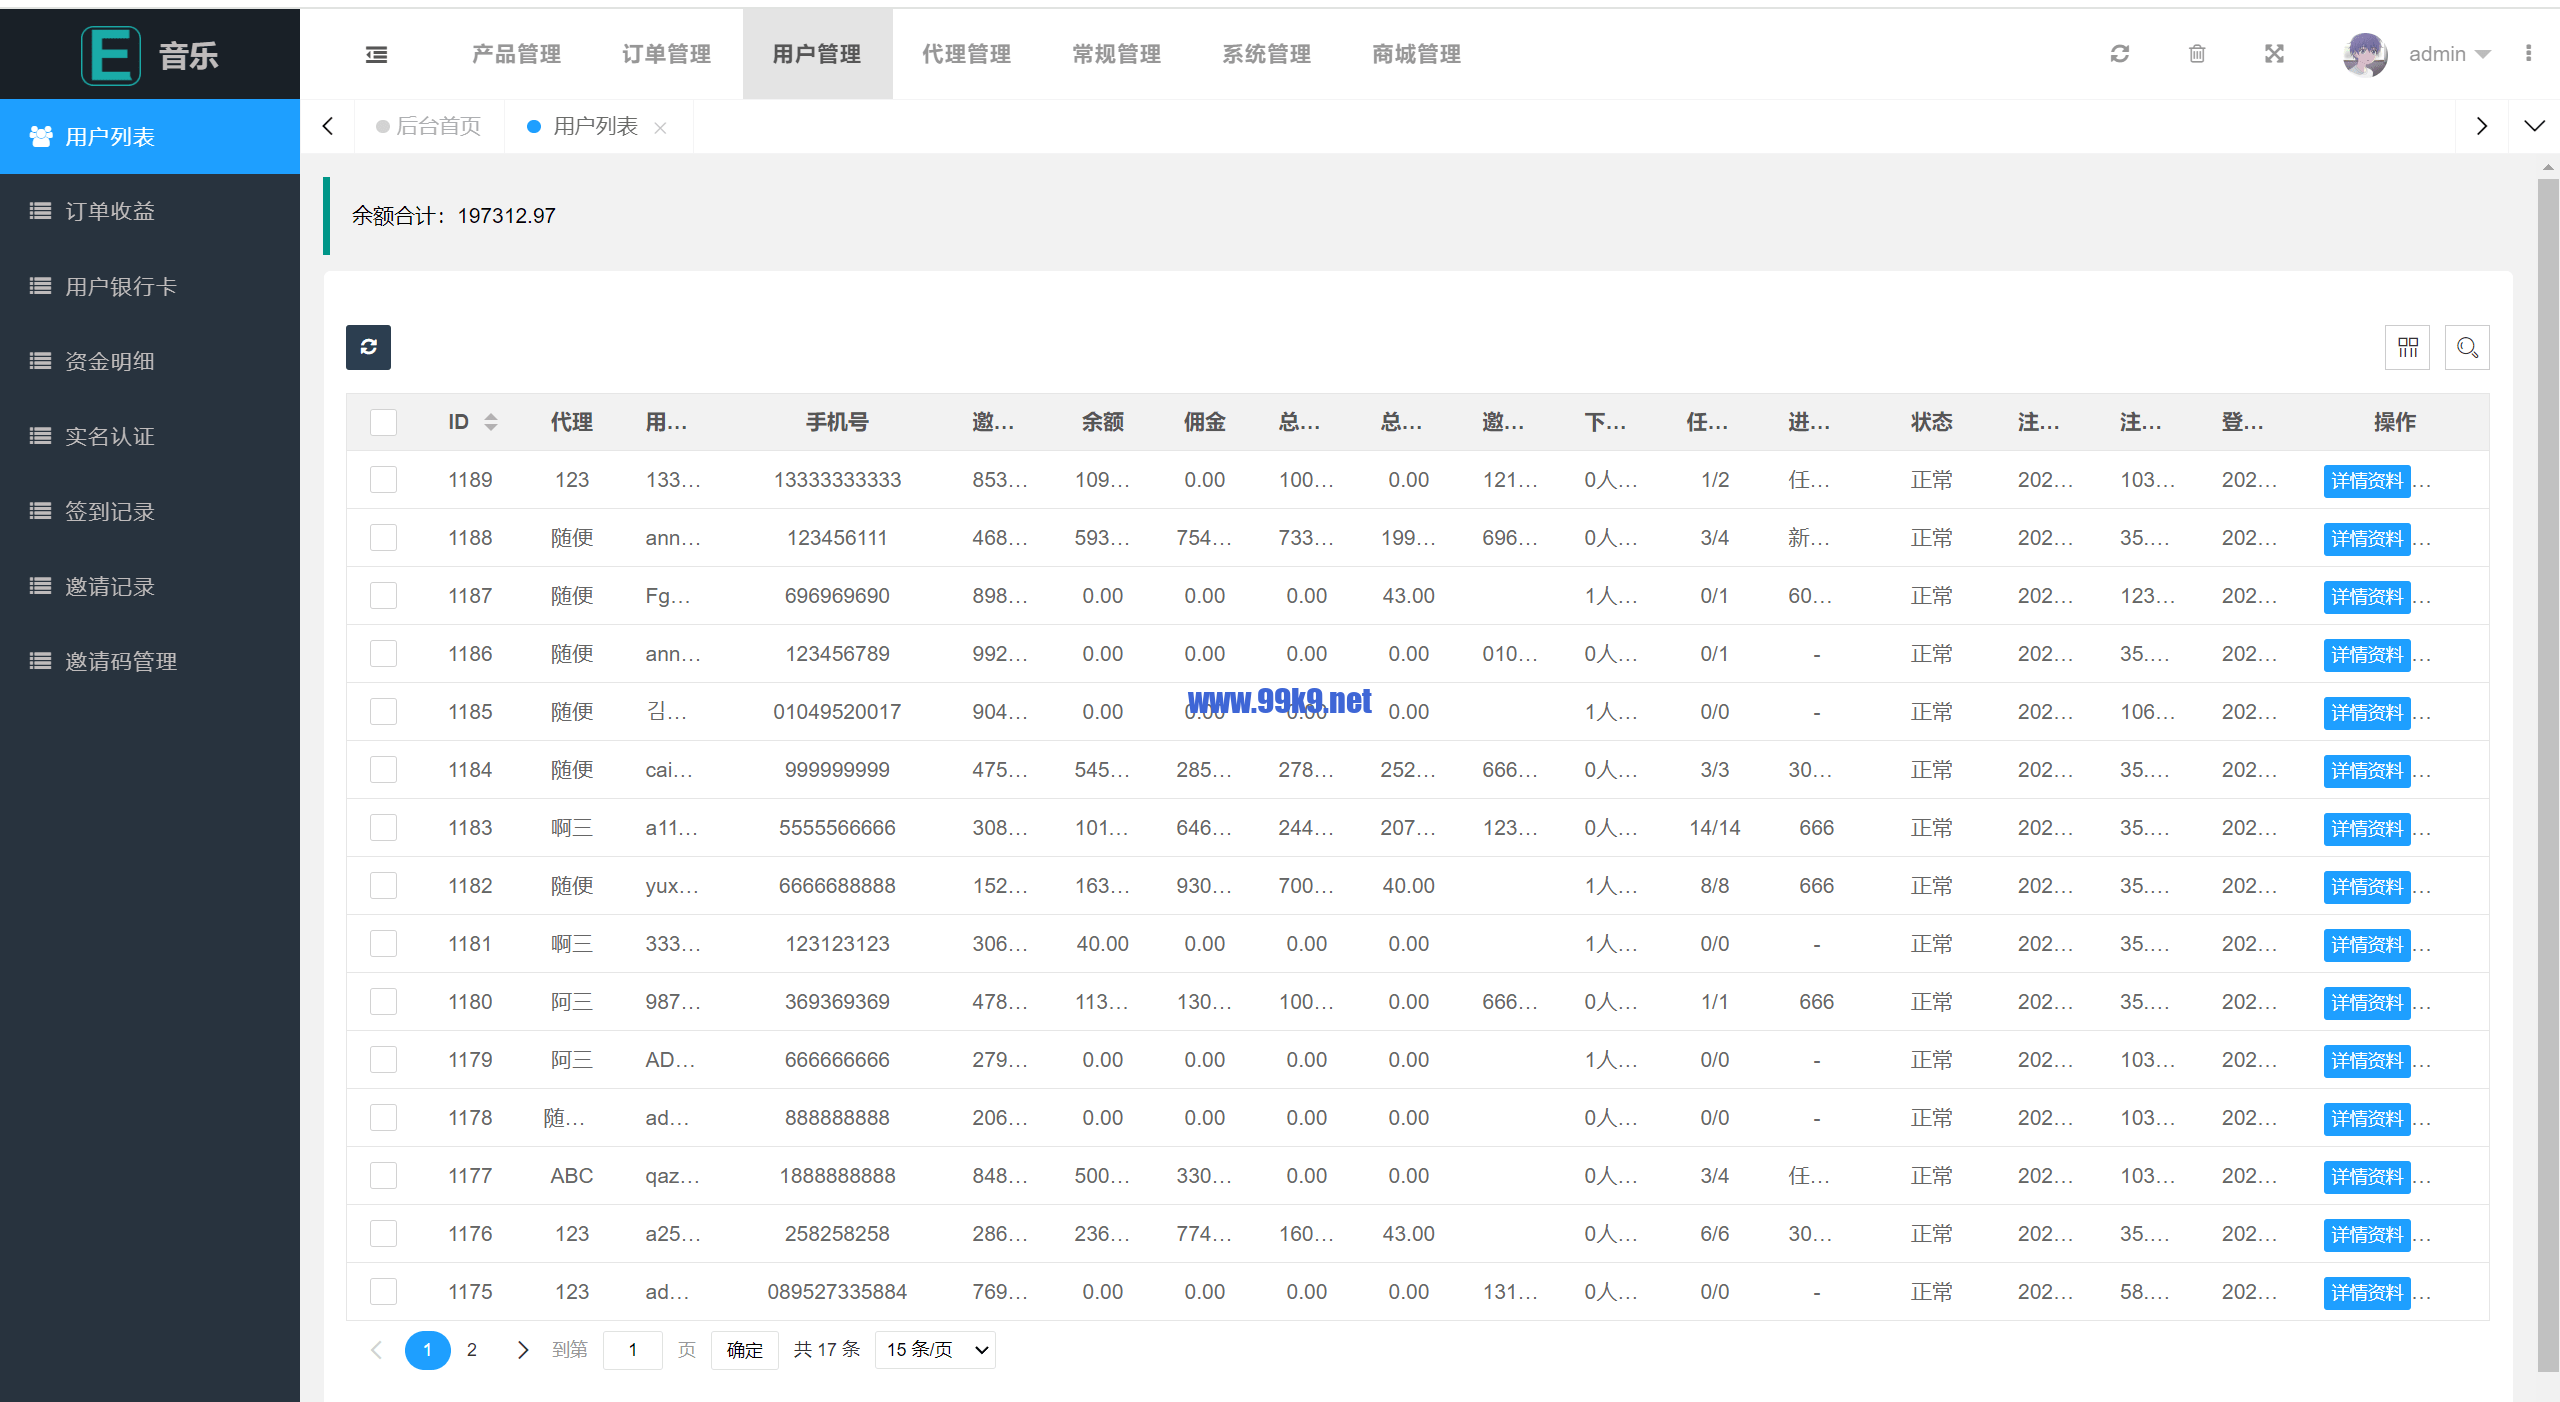Click the page number jump input field
The height and width of the screenshot is (1402, 2560).
coord(633,1350)
